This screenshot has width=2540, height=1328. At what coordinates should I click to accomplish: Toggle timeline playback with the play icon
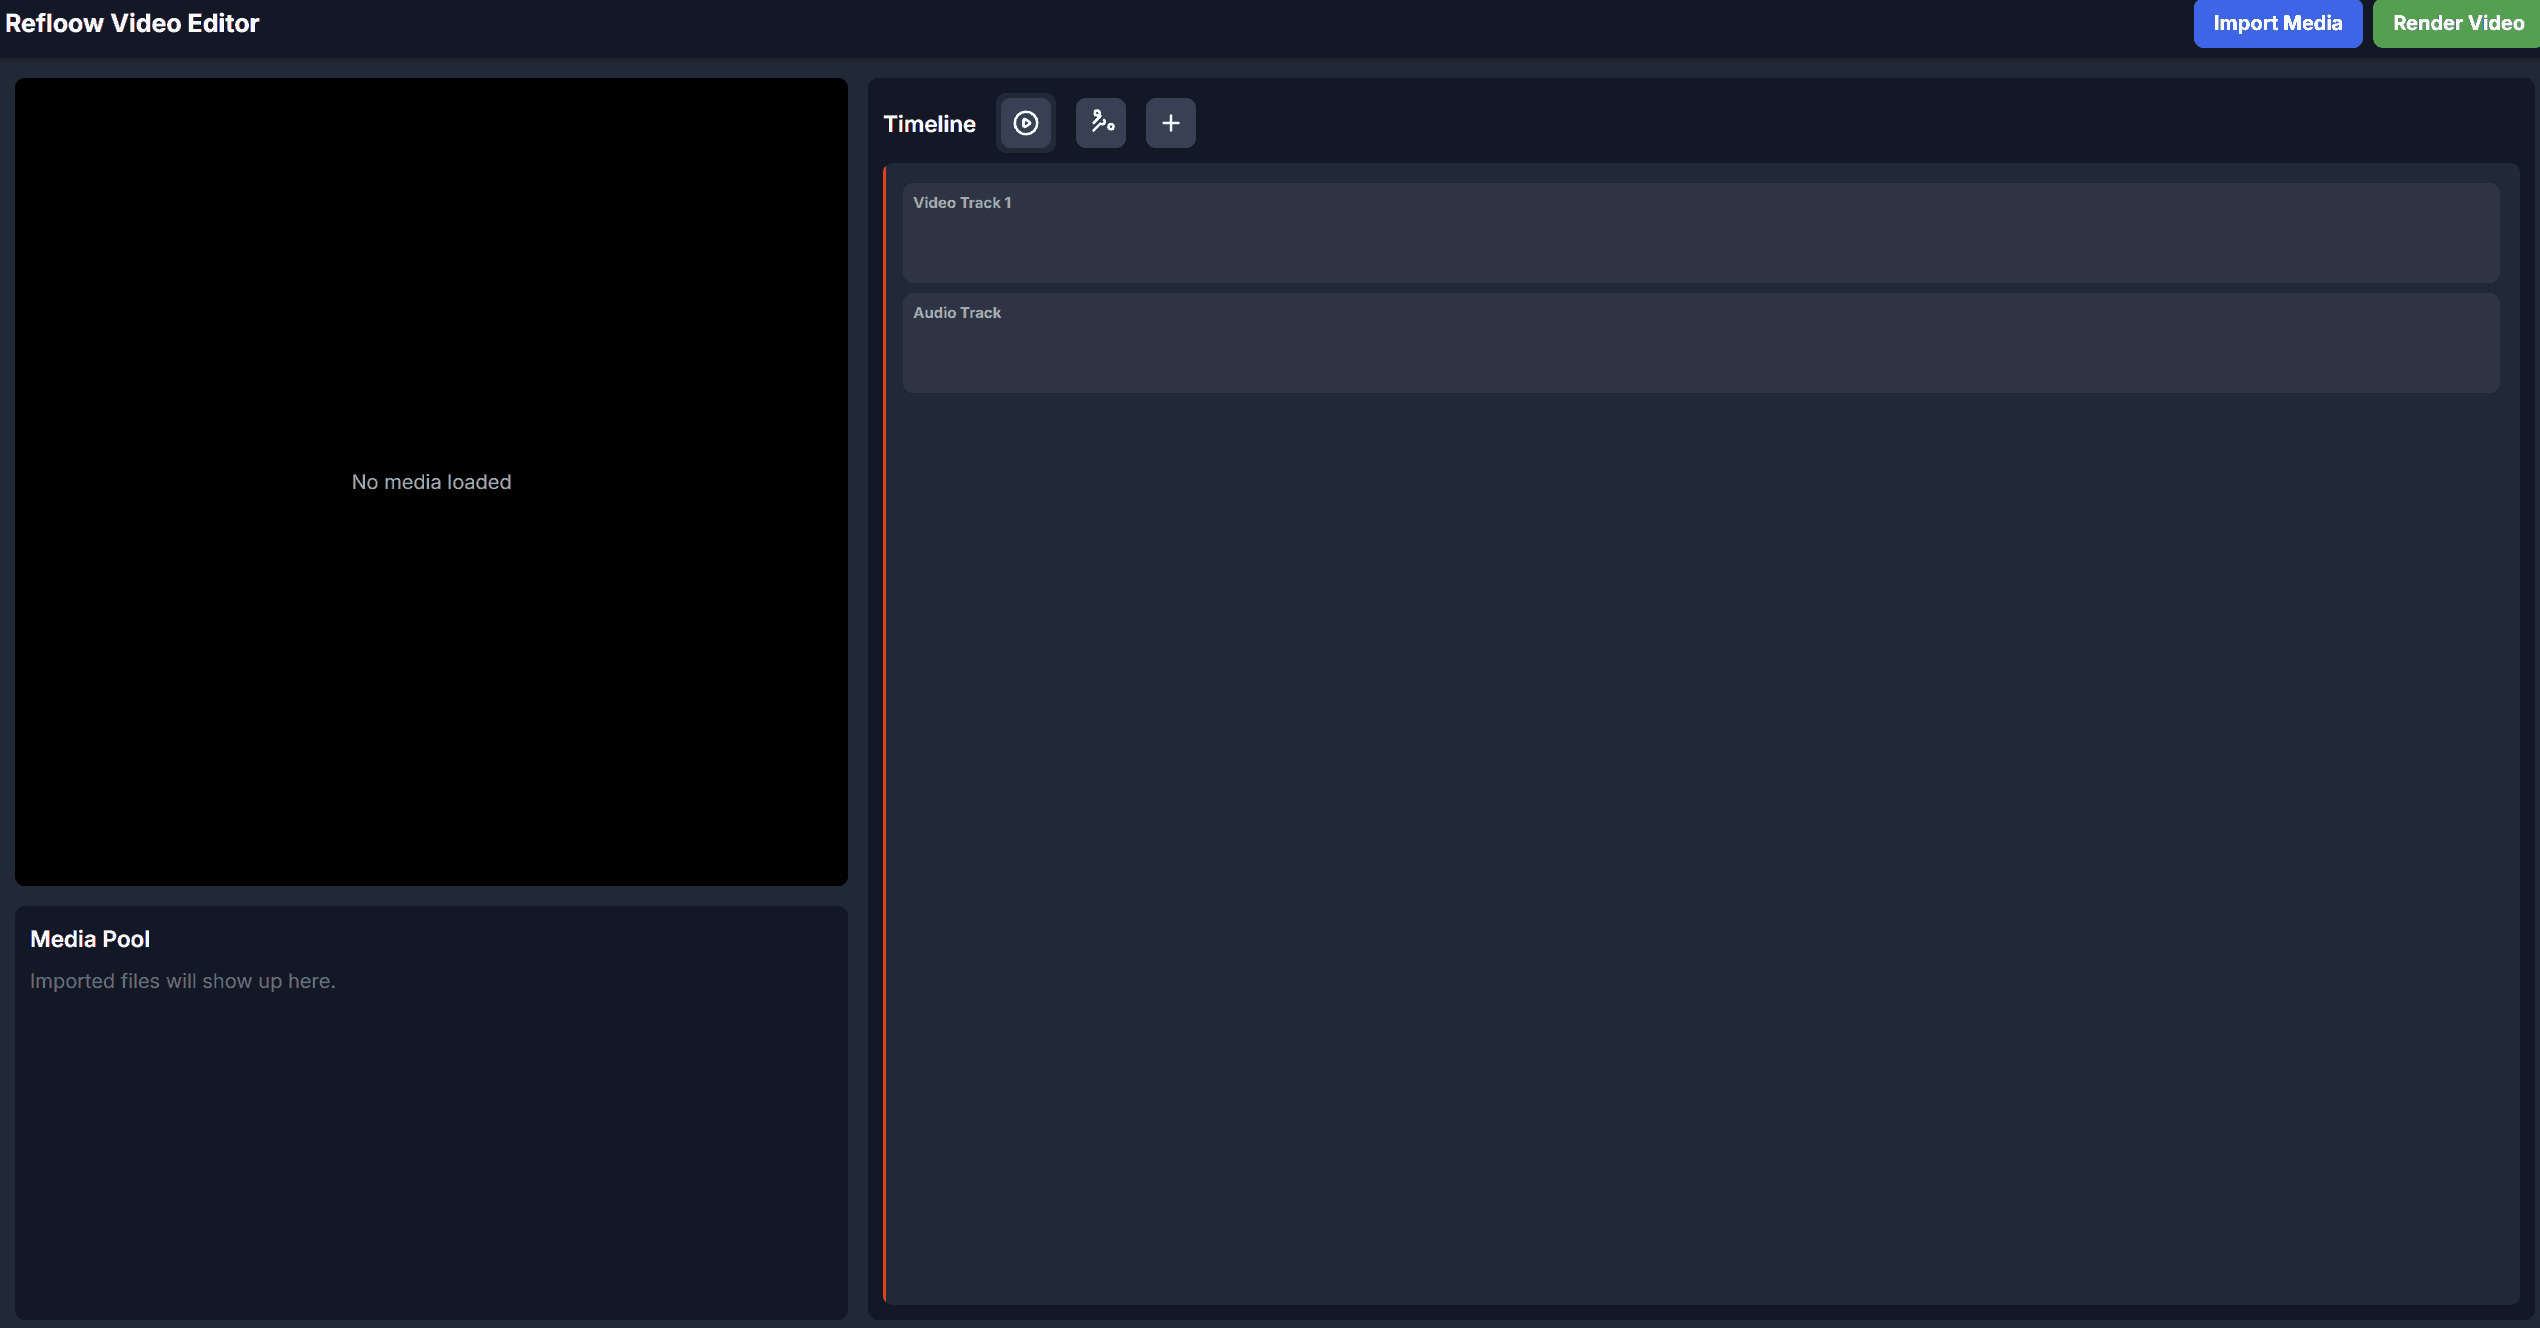click(1025, 122)
